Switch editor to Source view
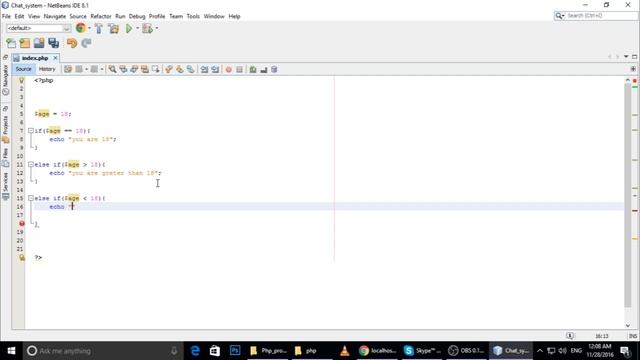640x360 pixels. [x=23, y=69]
